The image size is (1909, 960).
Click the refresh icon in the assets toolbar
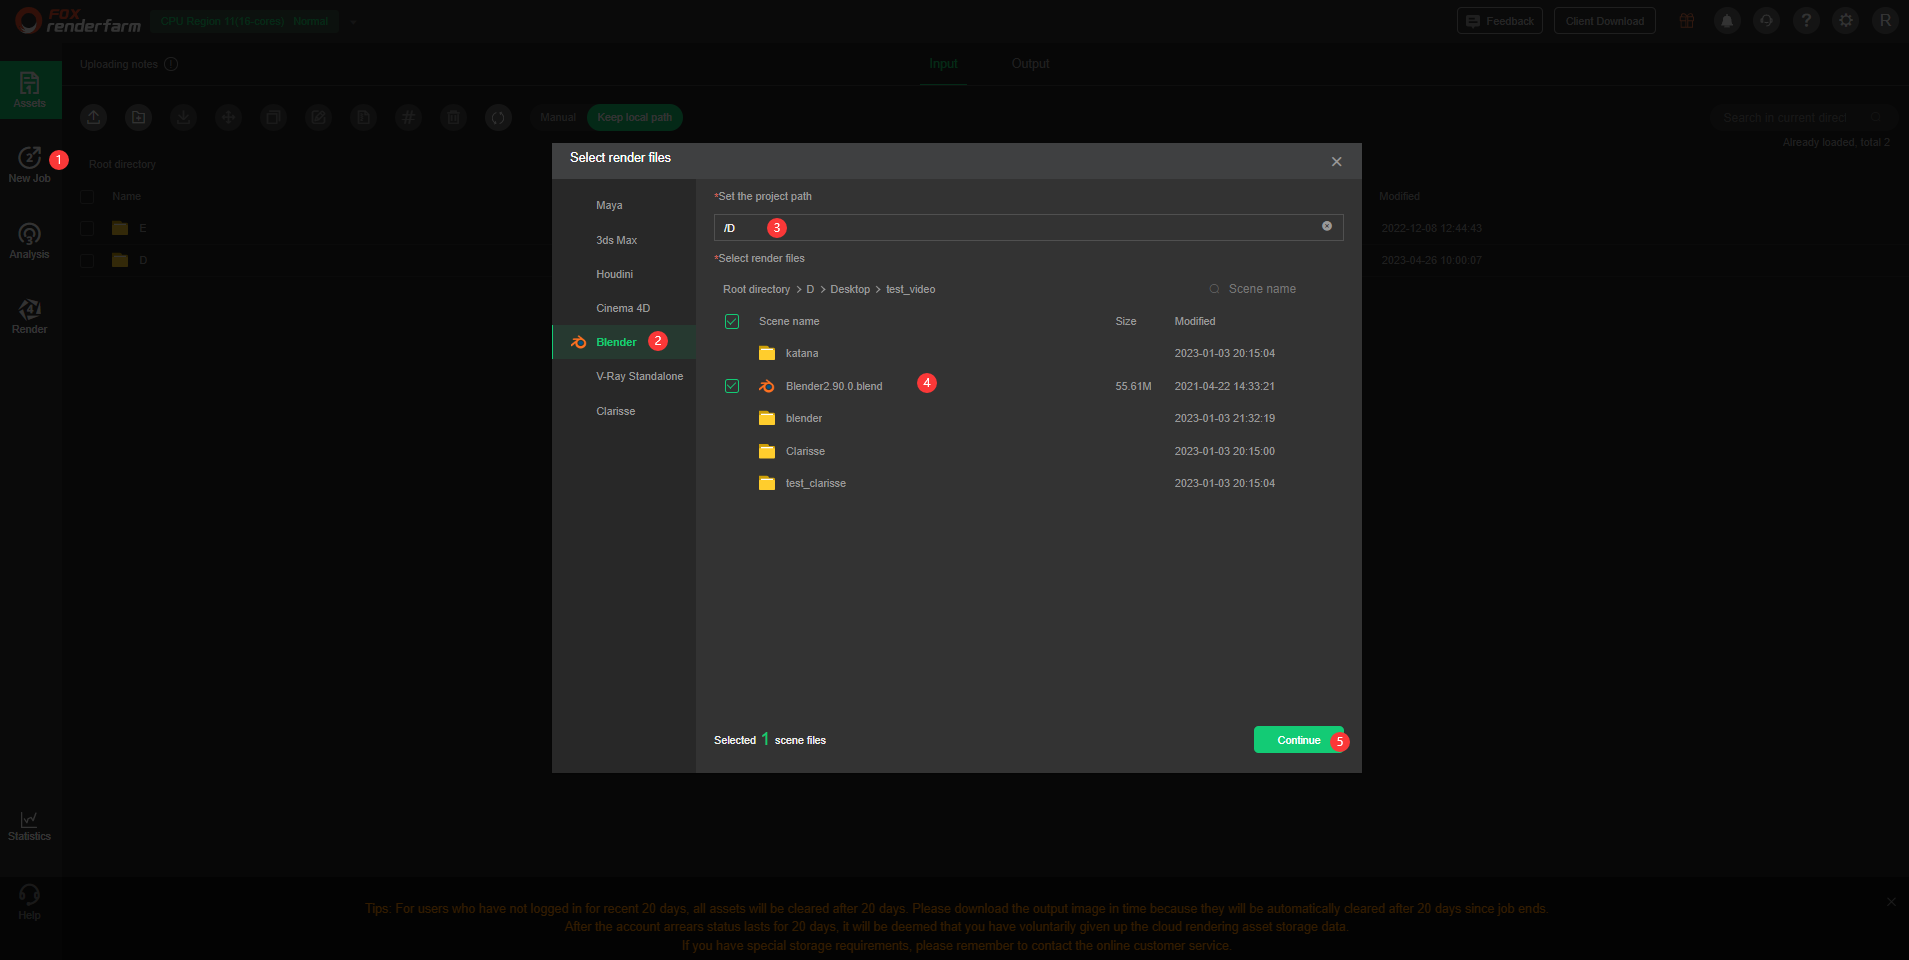coord(499,117)
